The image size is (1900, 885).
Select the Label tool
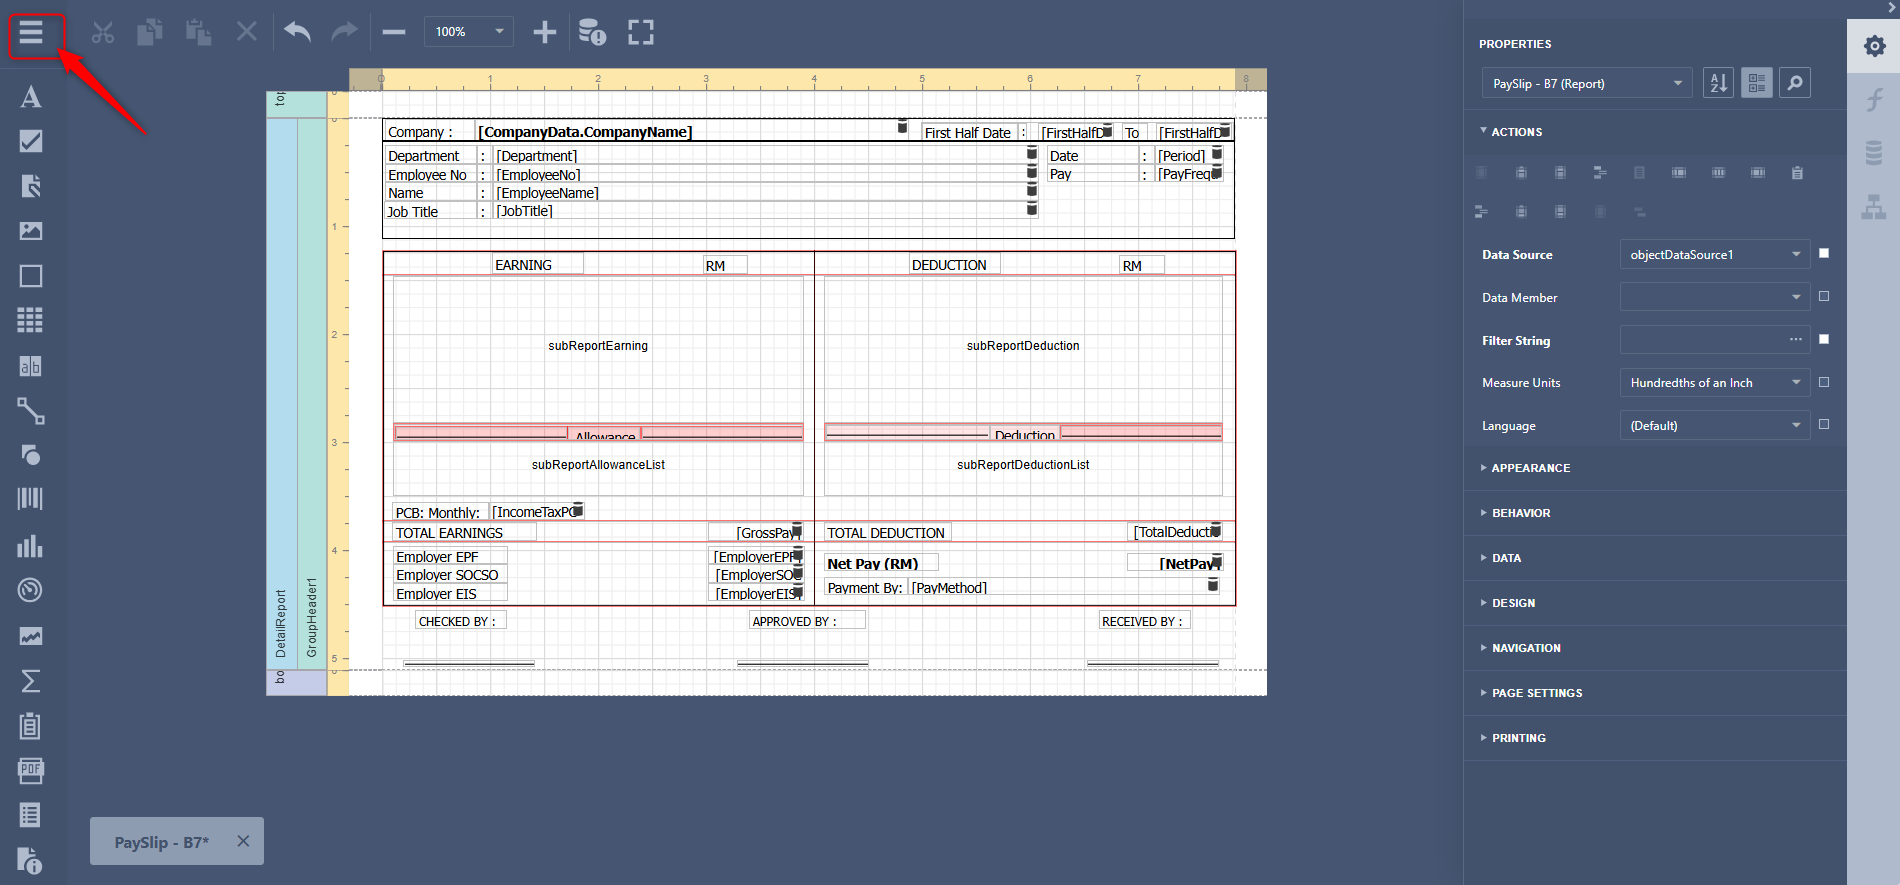point(31,97)
